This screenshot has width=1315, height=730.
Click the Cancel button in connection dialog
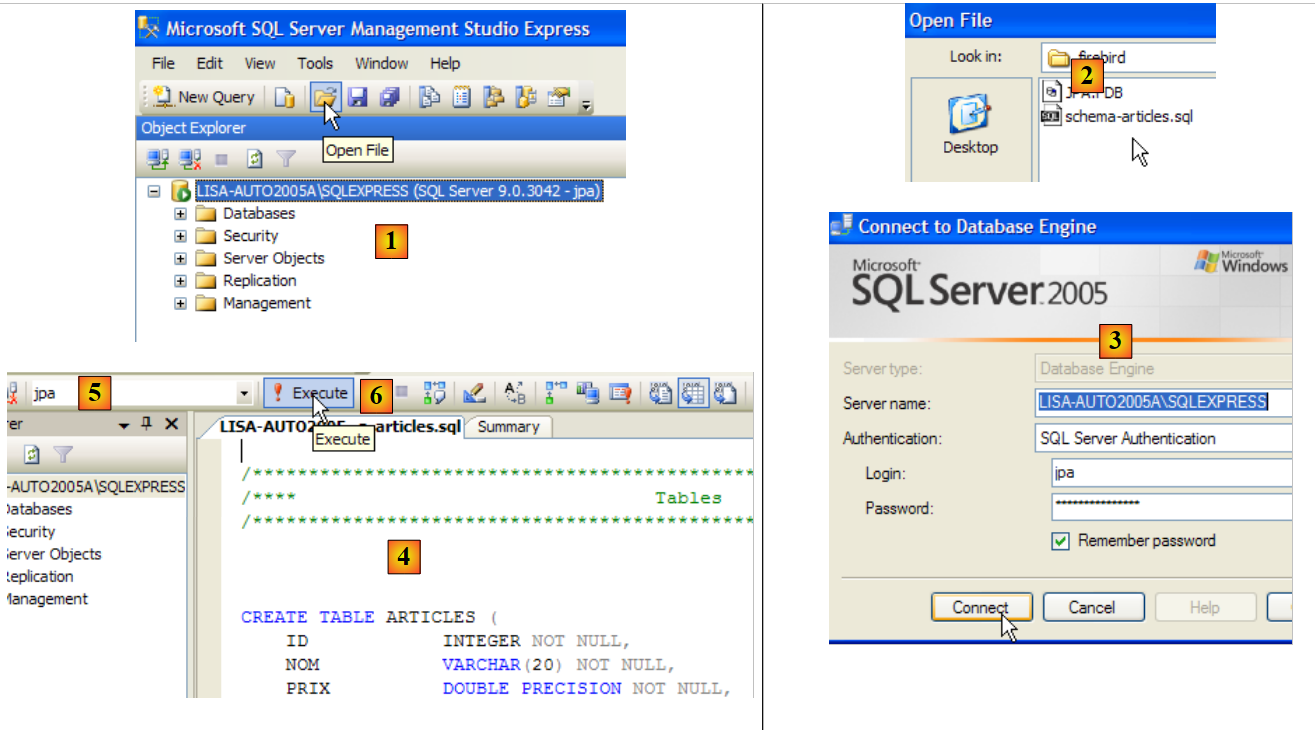[x=1091, y=607]
